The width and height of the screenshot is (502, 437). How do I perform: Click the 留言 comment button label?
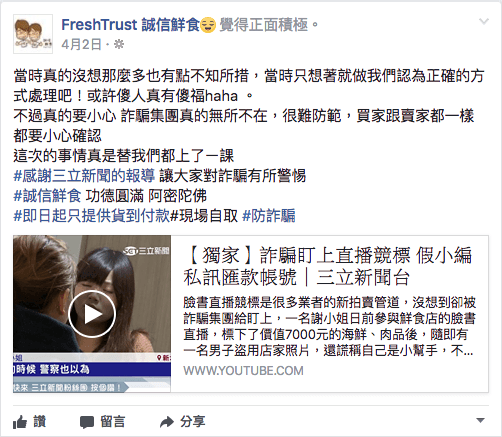[113, 422]
